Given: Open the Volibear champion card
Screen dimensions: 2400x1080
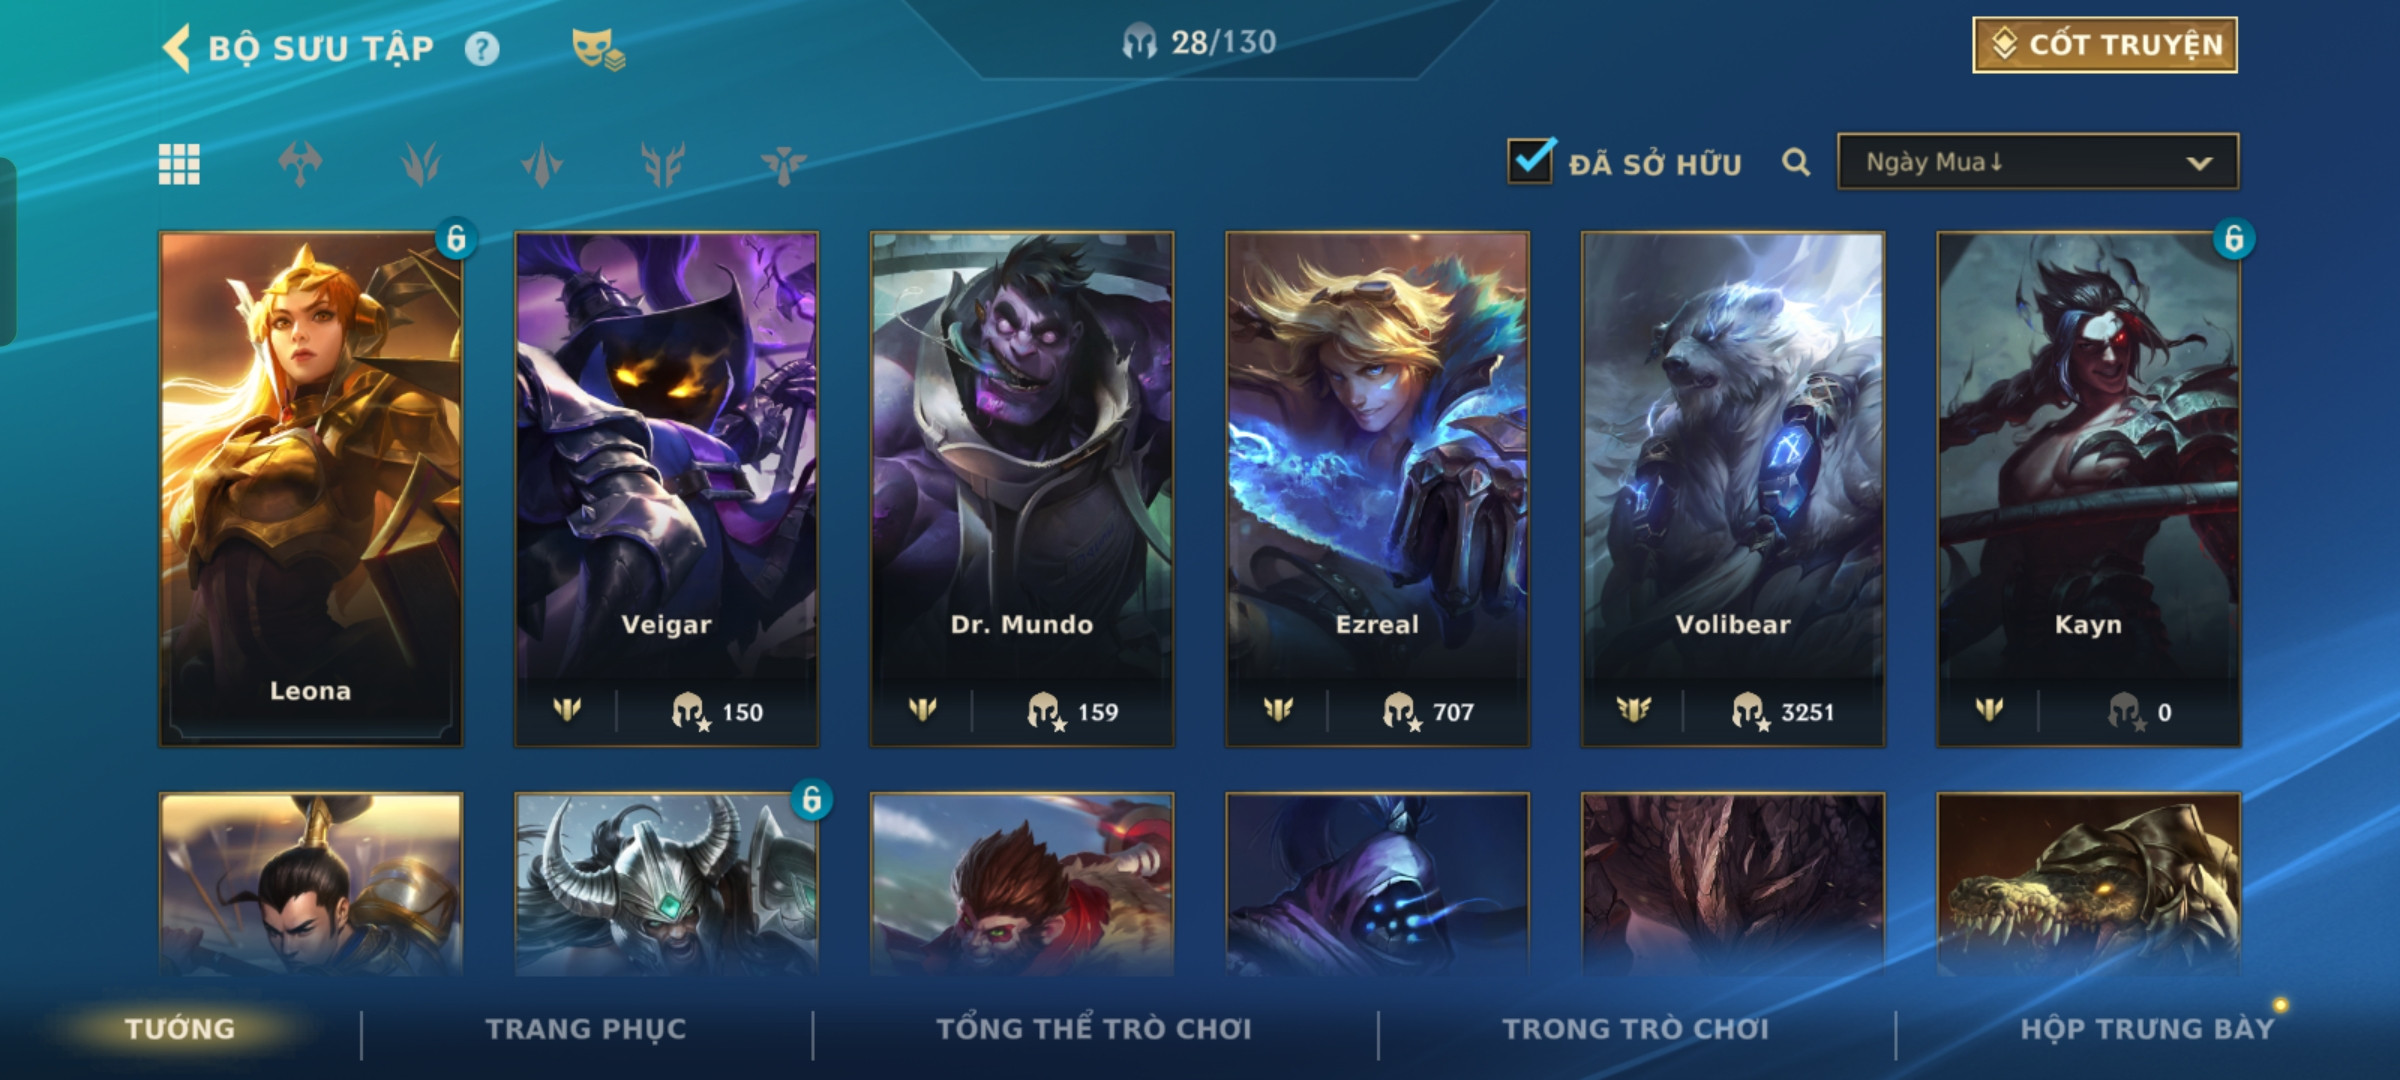Looking at the screenshot, I should click(x=1732, y=489).
